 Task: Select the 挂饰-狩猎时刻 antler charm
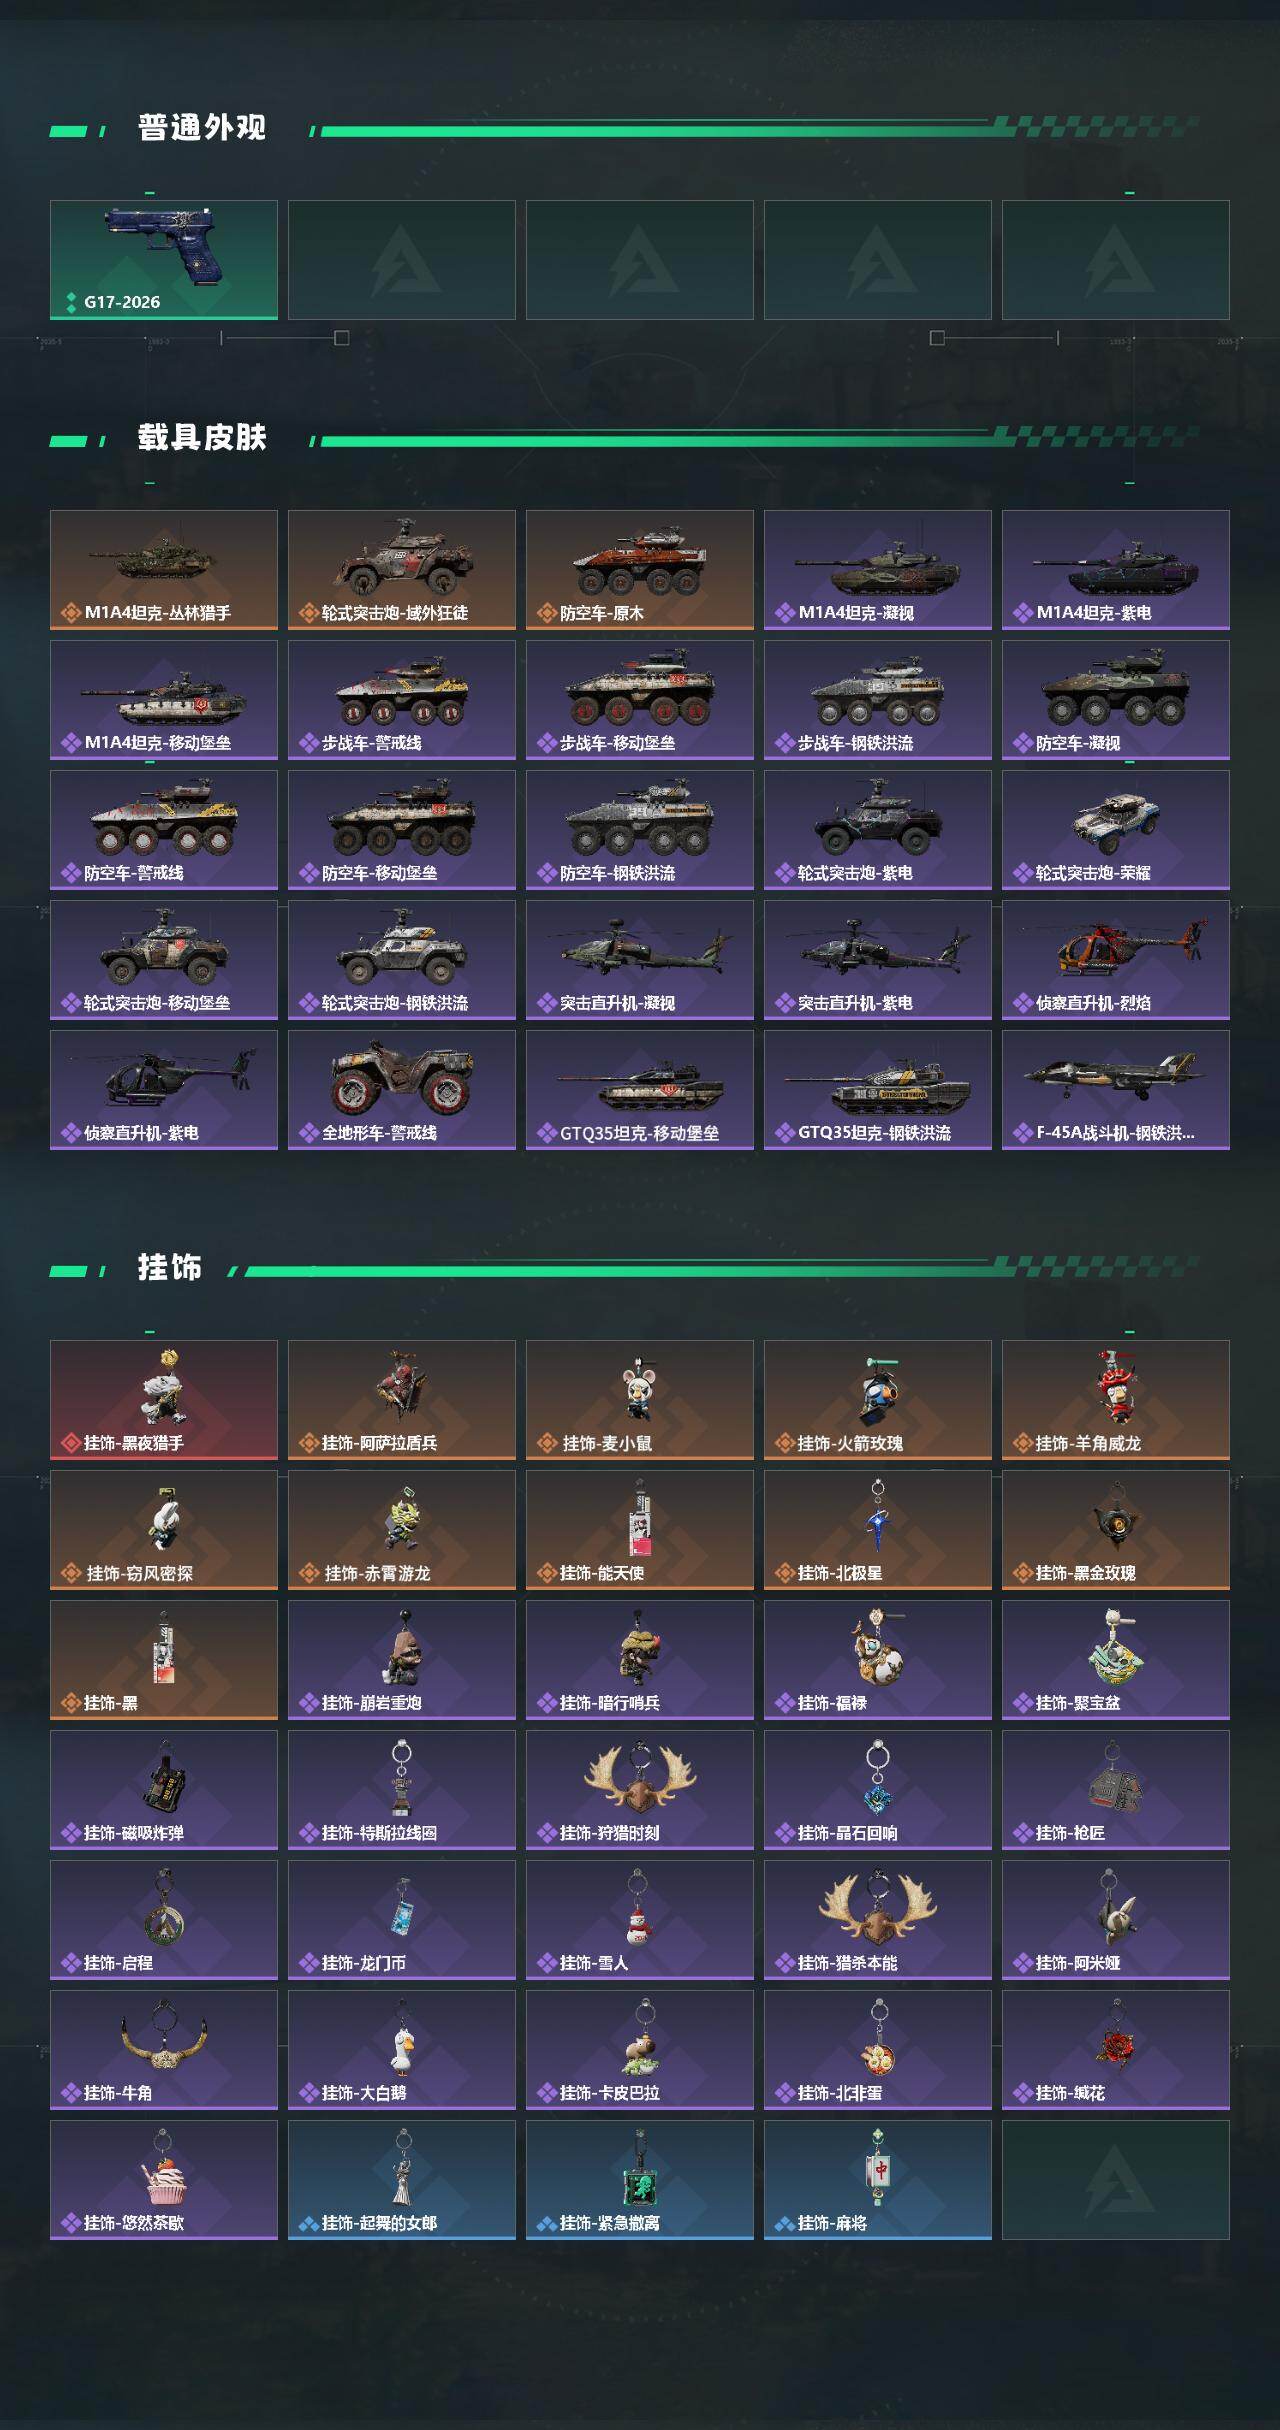point(640,1790)
